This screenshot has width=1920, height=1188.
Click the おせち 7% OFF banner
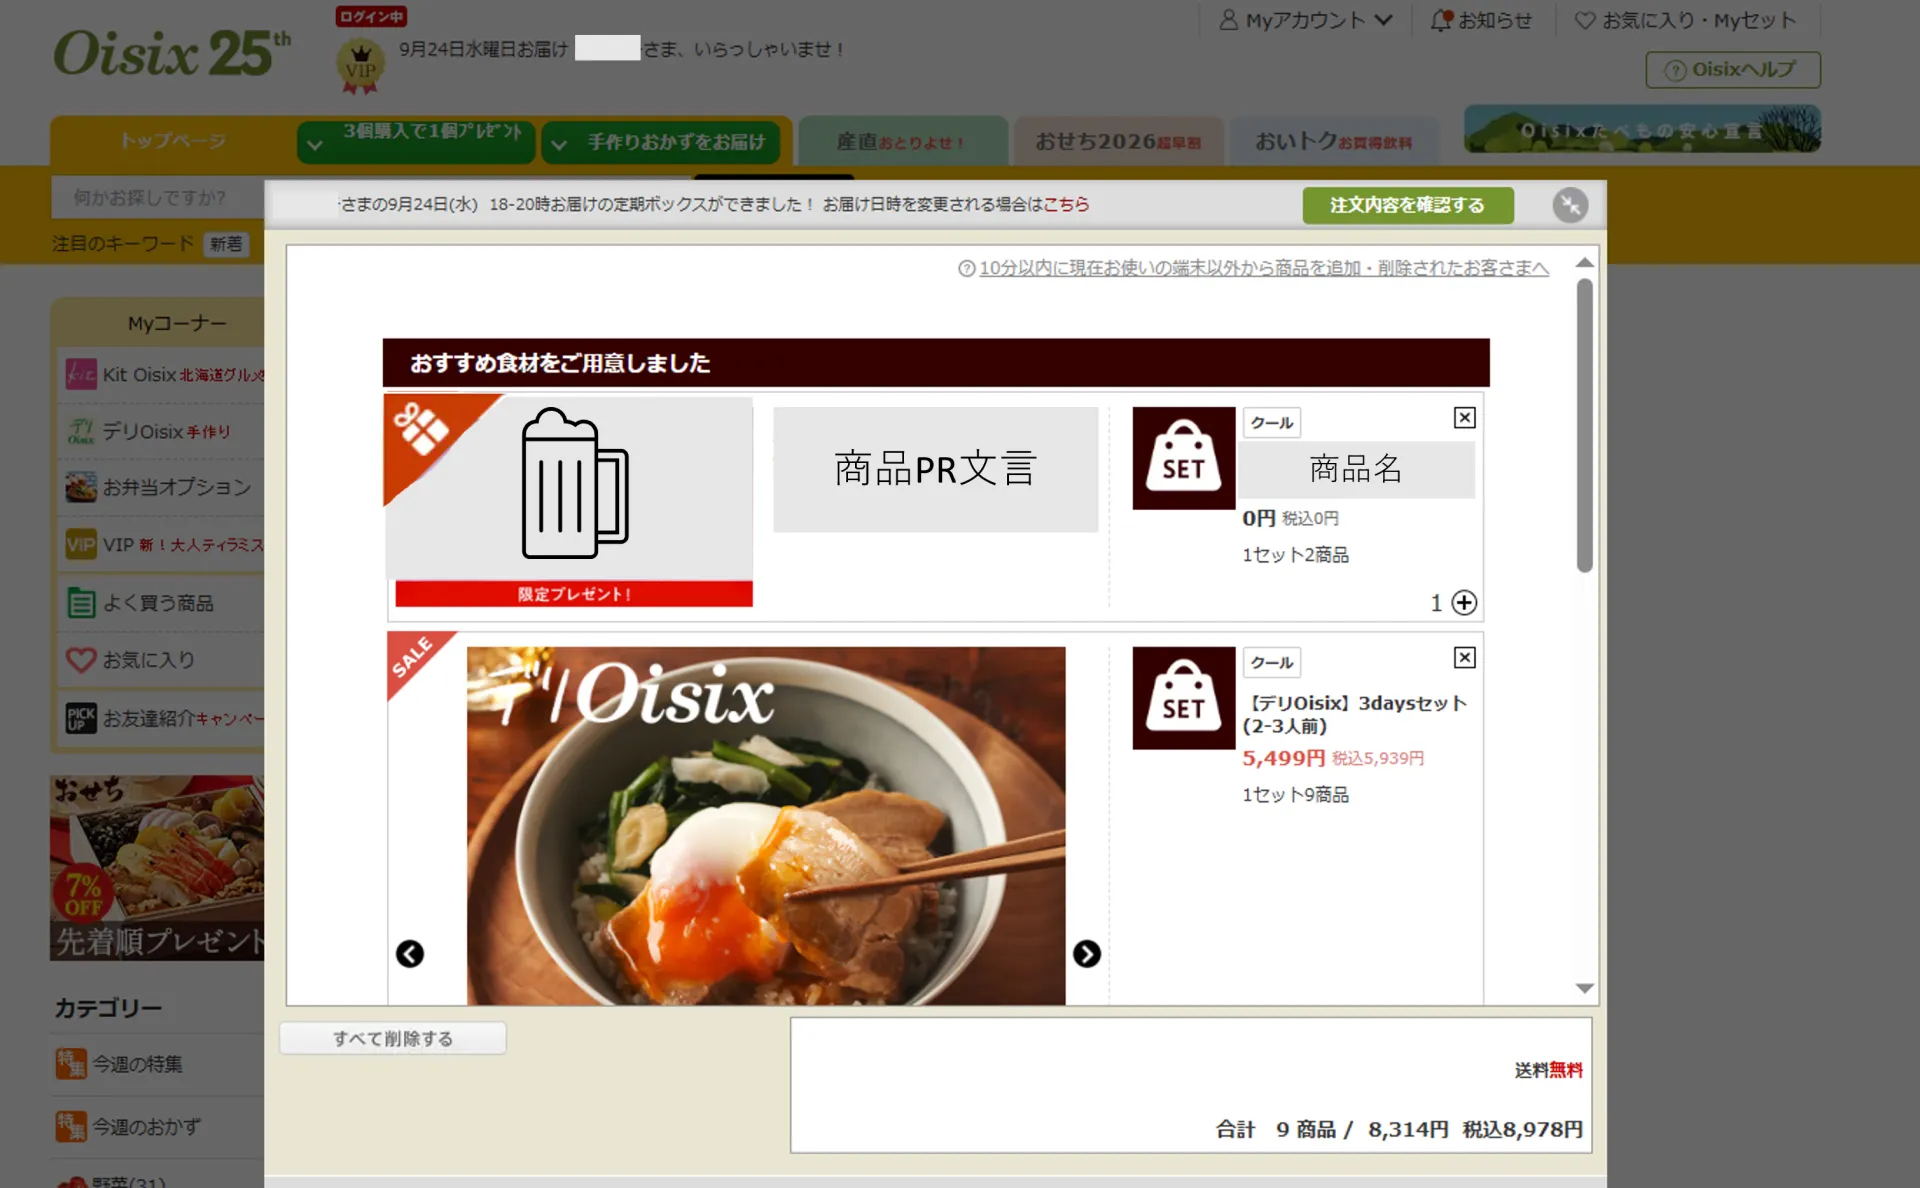pyautogui.click(x=158, y=868)
